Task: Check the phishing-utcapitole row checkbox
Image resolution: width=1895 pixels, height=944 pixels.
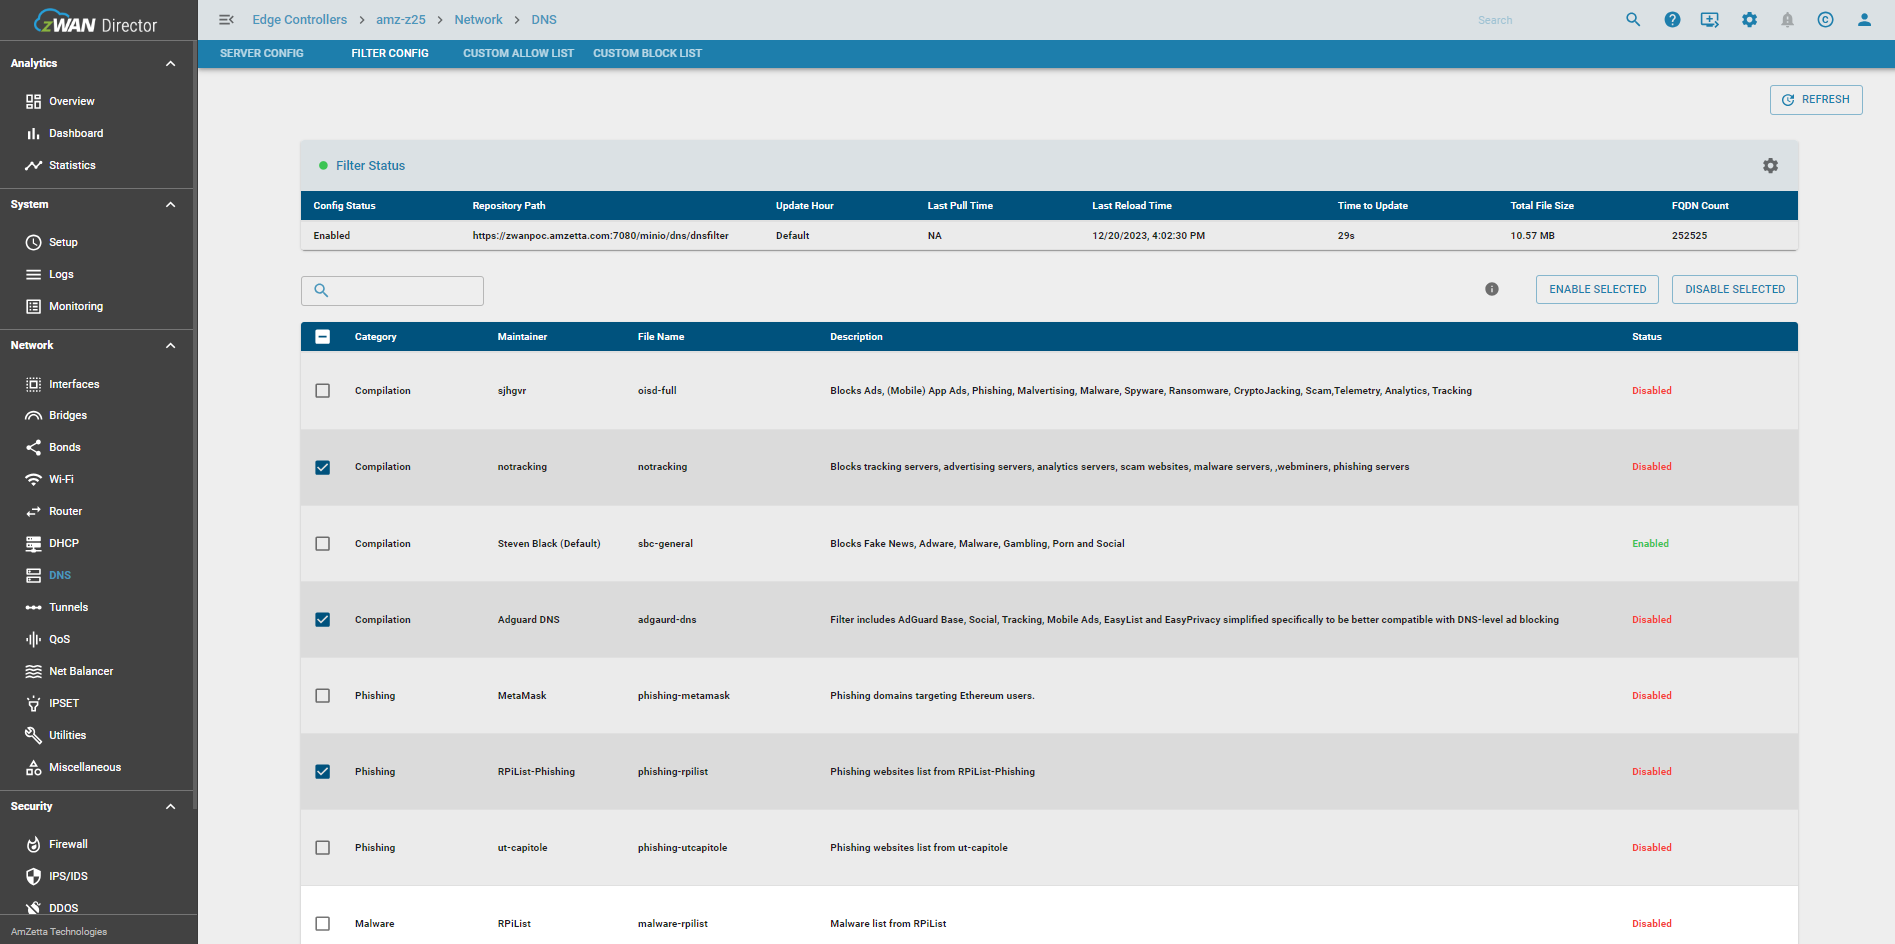Action: point(322,848)
